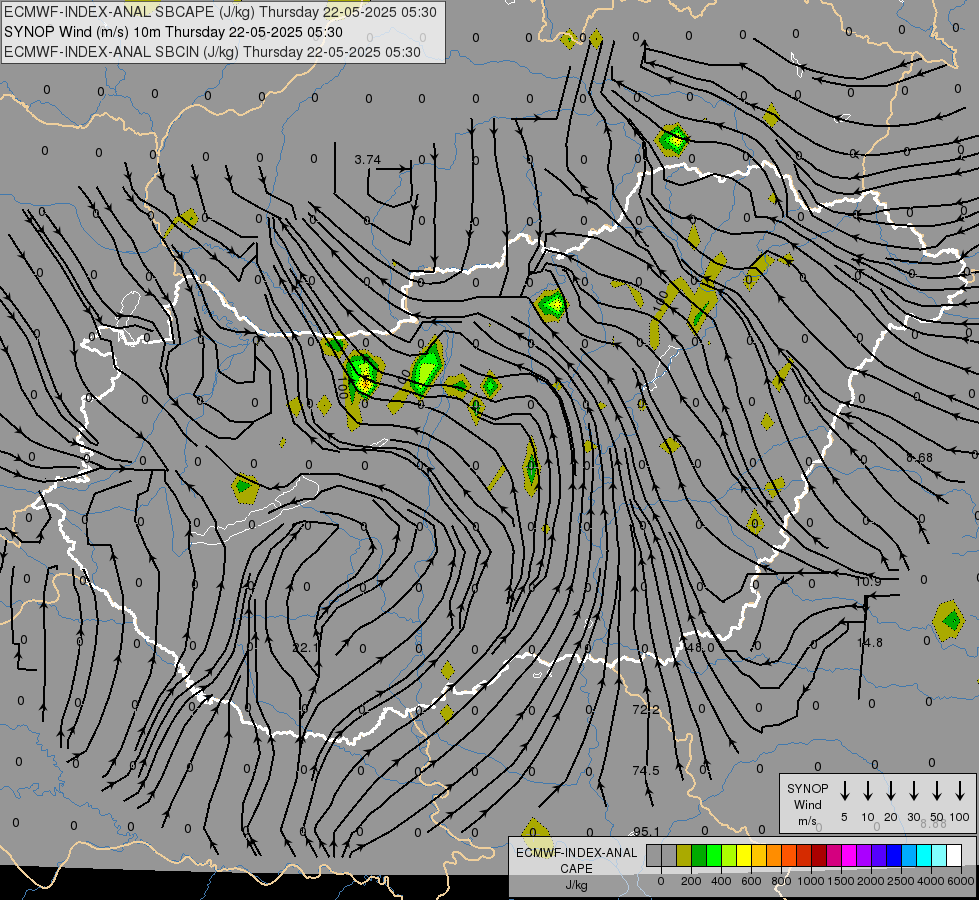Click the wind legend arrow above 50
Viewport: 979px width, 900px height.
937,791
